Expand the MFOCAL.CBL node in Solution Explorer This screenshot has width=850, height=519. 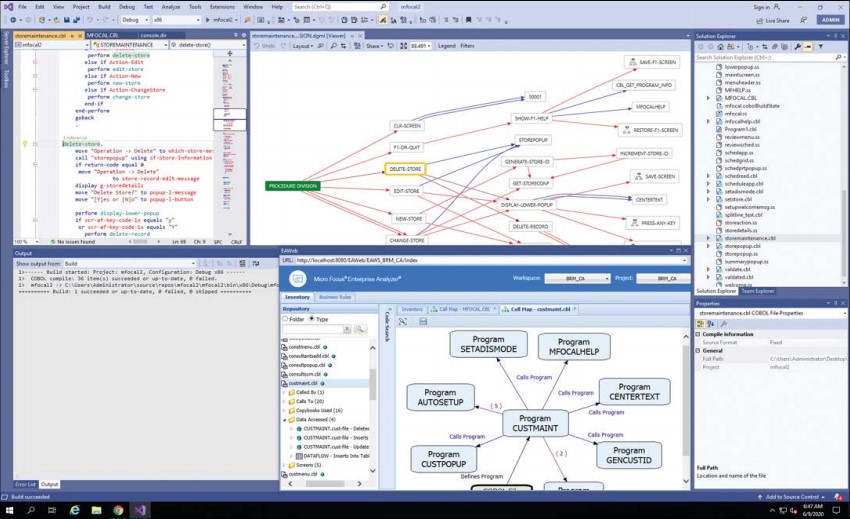(708, 98)
